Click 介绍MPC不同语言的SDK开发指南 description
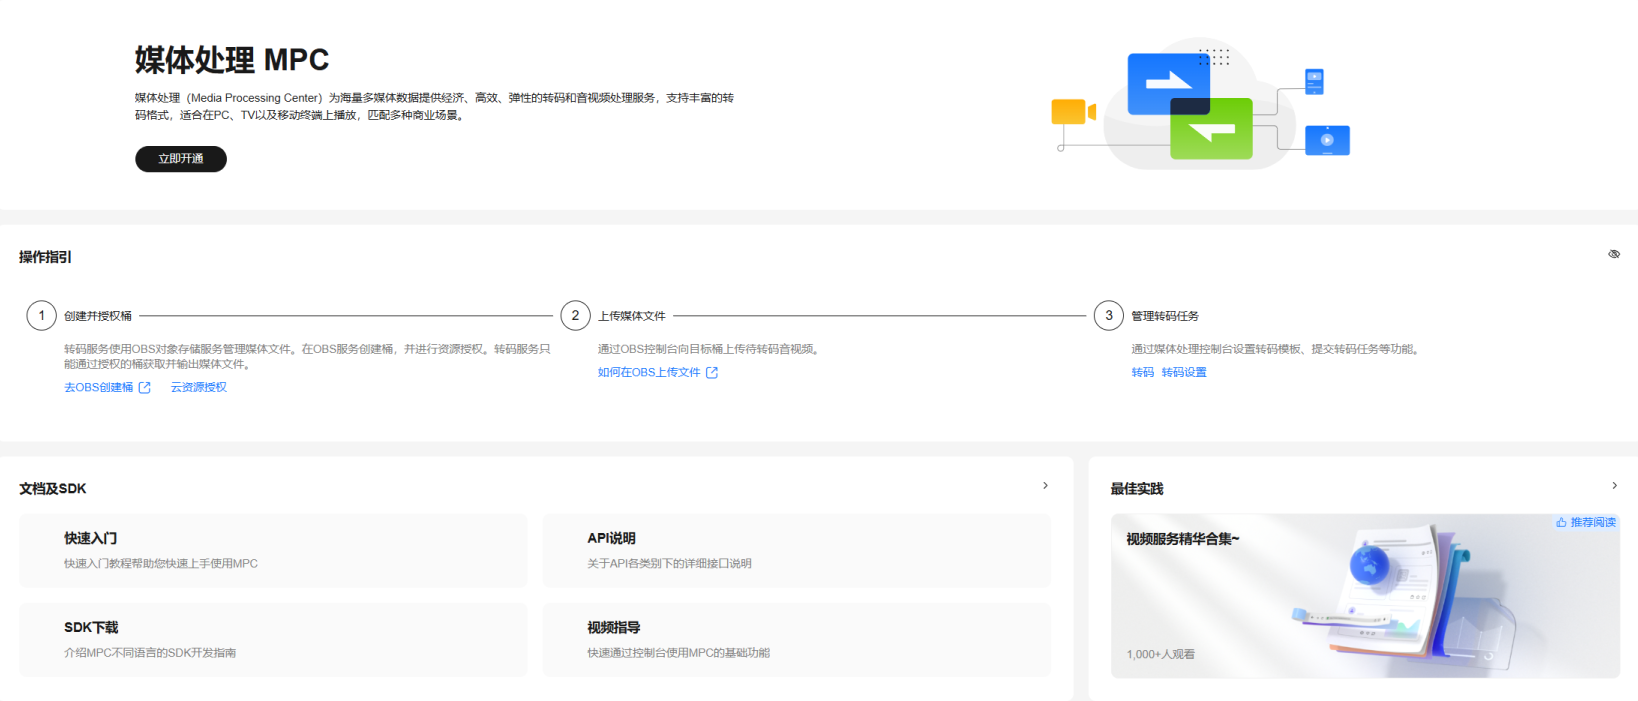The height and width of the screenshot is (701, 1638). (x=150, y=653)
